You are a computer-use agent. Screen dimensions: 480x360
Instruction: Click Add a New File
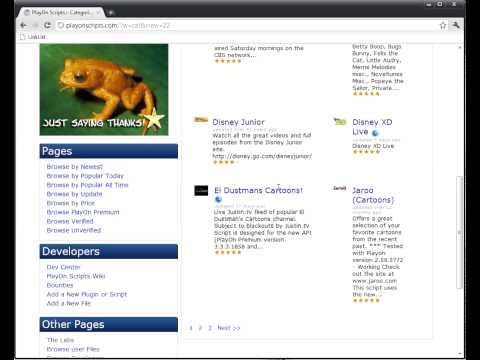[69, 303]
